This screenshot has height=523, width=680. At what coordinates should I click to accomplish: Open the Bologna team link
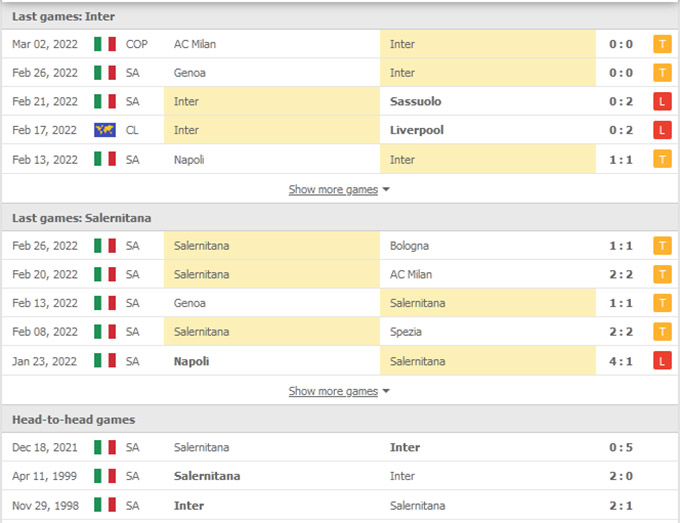(409, 246)
